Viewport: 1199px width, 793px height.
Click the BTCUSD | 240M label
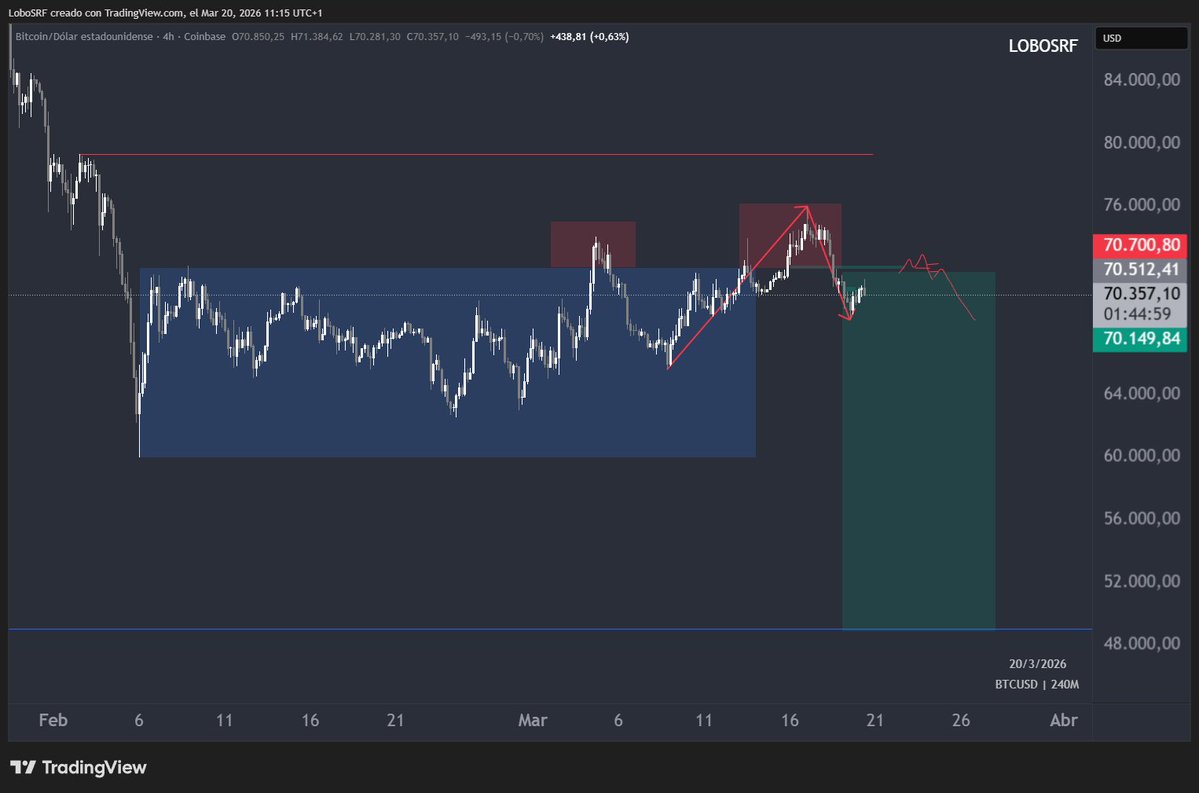click(x=1037, y=684)
